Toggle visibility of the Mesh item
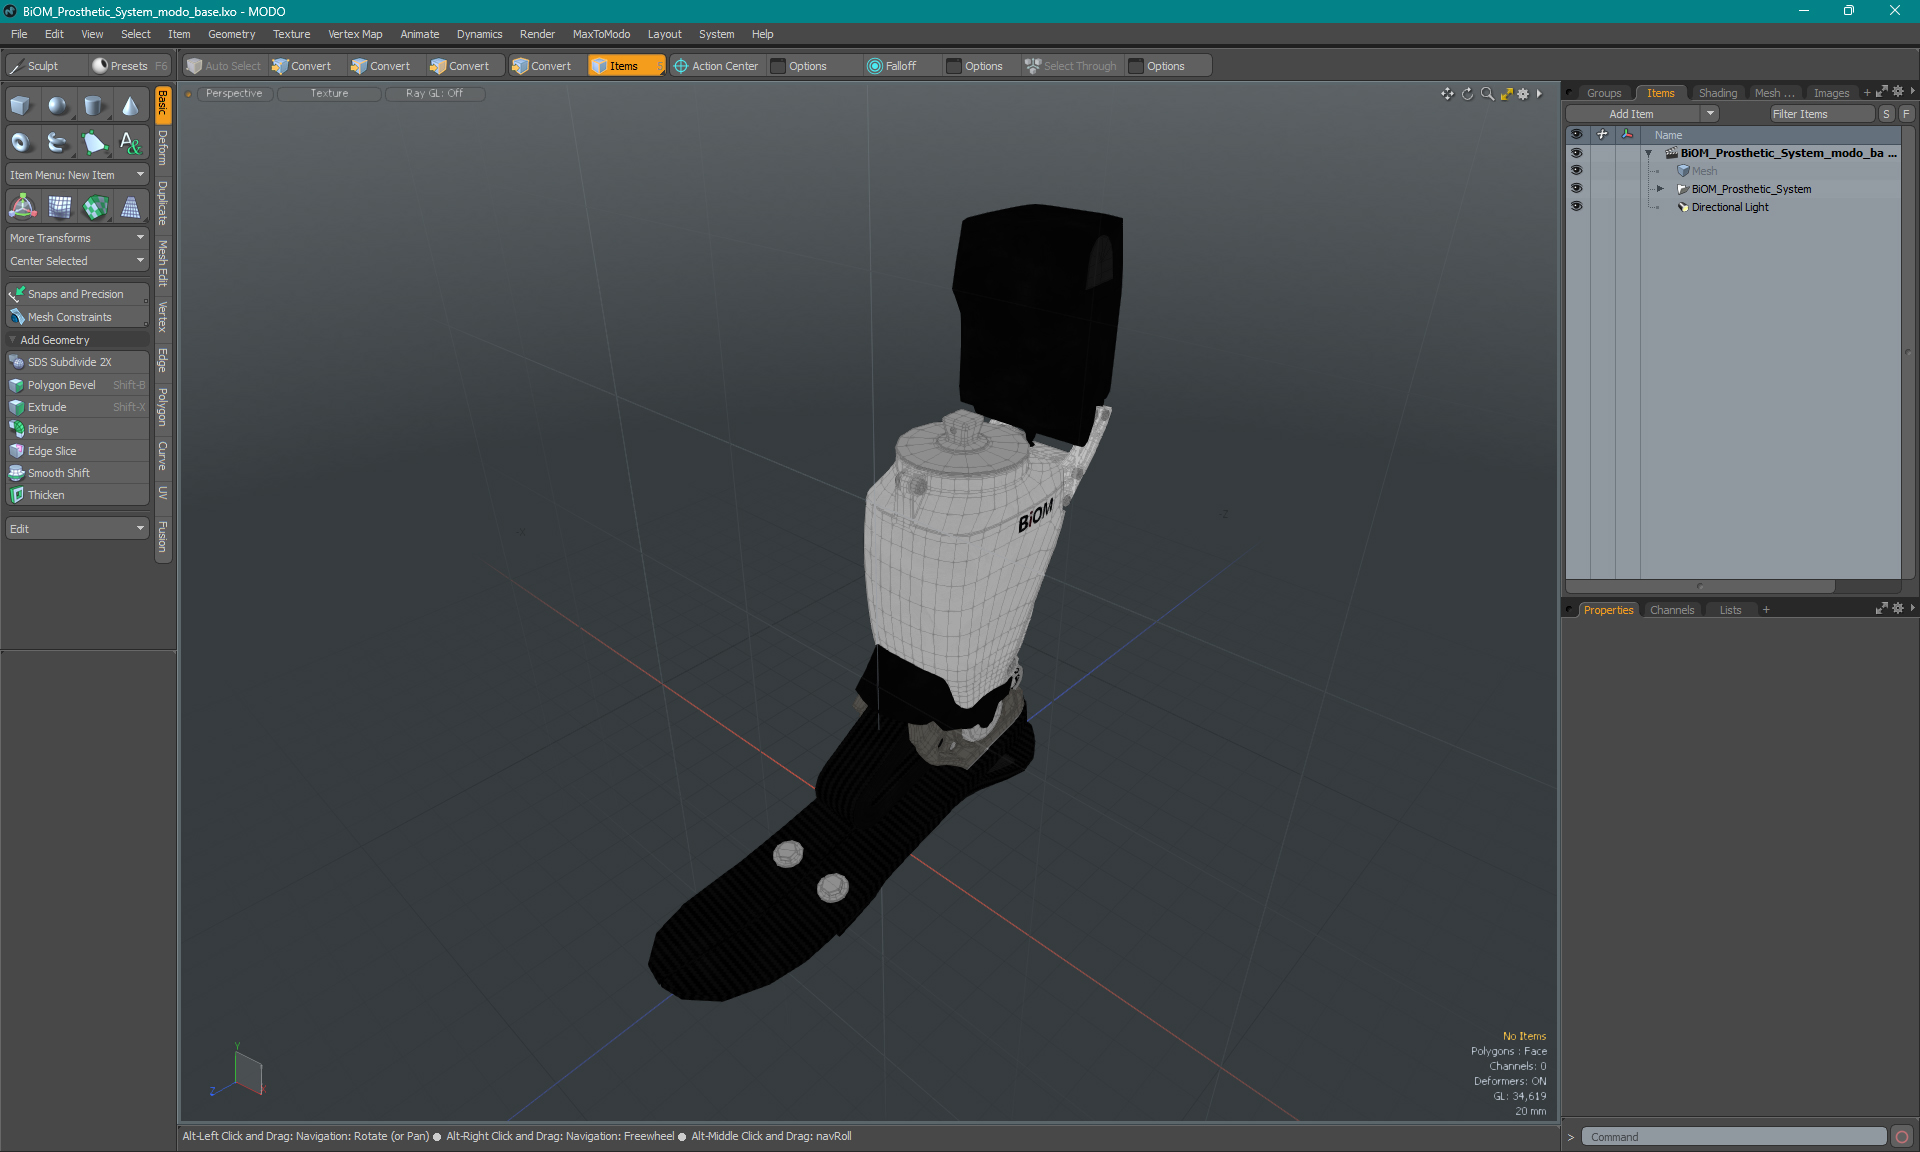The image size is (1920, 1152). (1576, 171)
